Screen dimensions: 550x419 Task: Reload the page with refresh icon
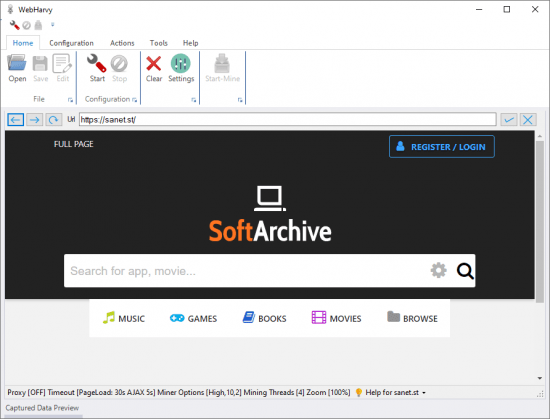[x=53, y=120]
